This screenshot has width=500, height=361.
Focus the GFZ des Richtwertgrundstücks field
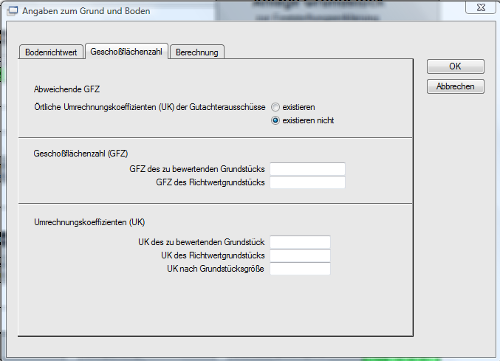pos(307,182)
